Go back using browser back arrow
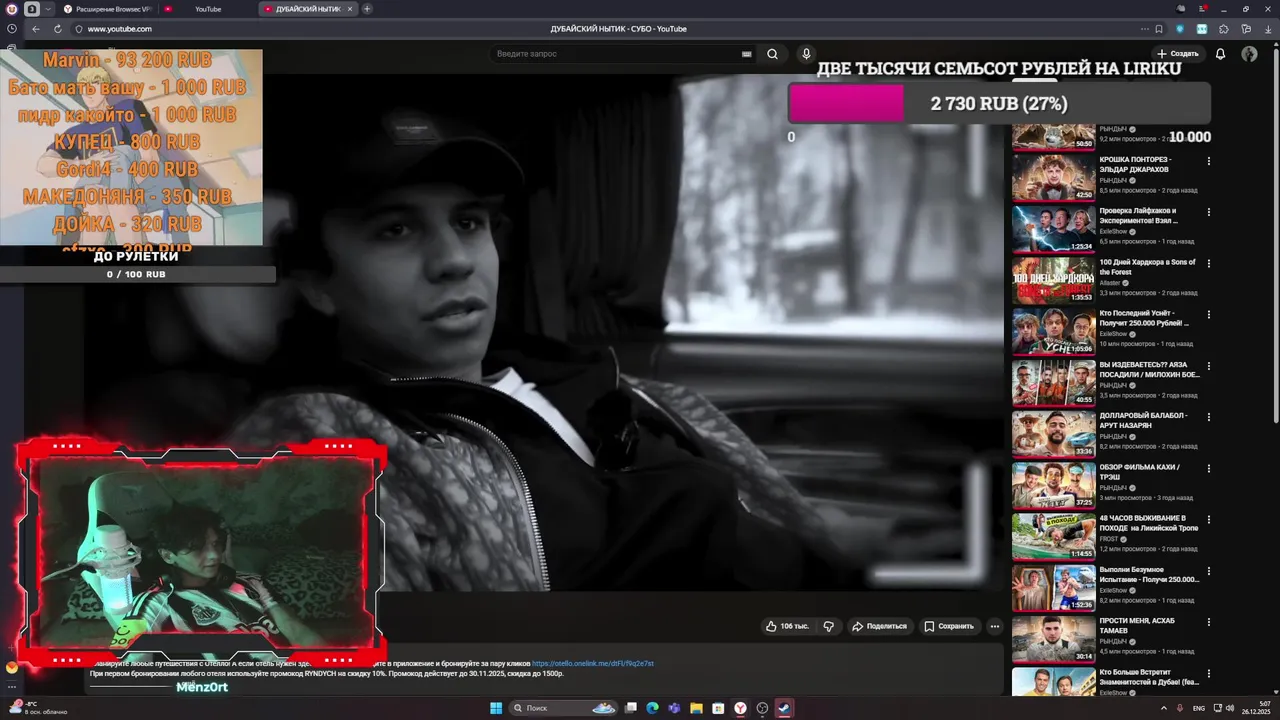This screenshot has height=720, width=1280. pyautogui.click(x=36, y=29)
